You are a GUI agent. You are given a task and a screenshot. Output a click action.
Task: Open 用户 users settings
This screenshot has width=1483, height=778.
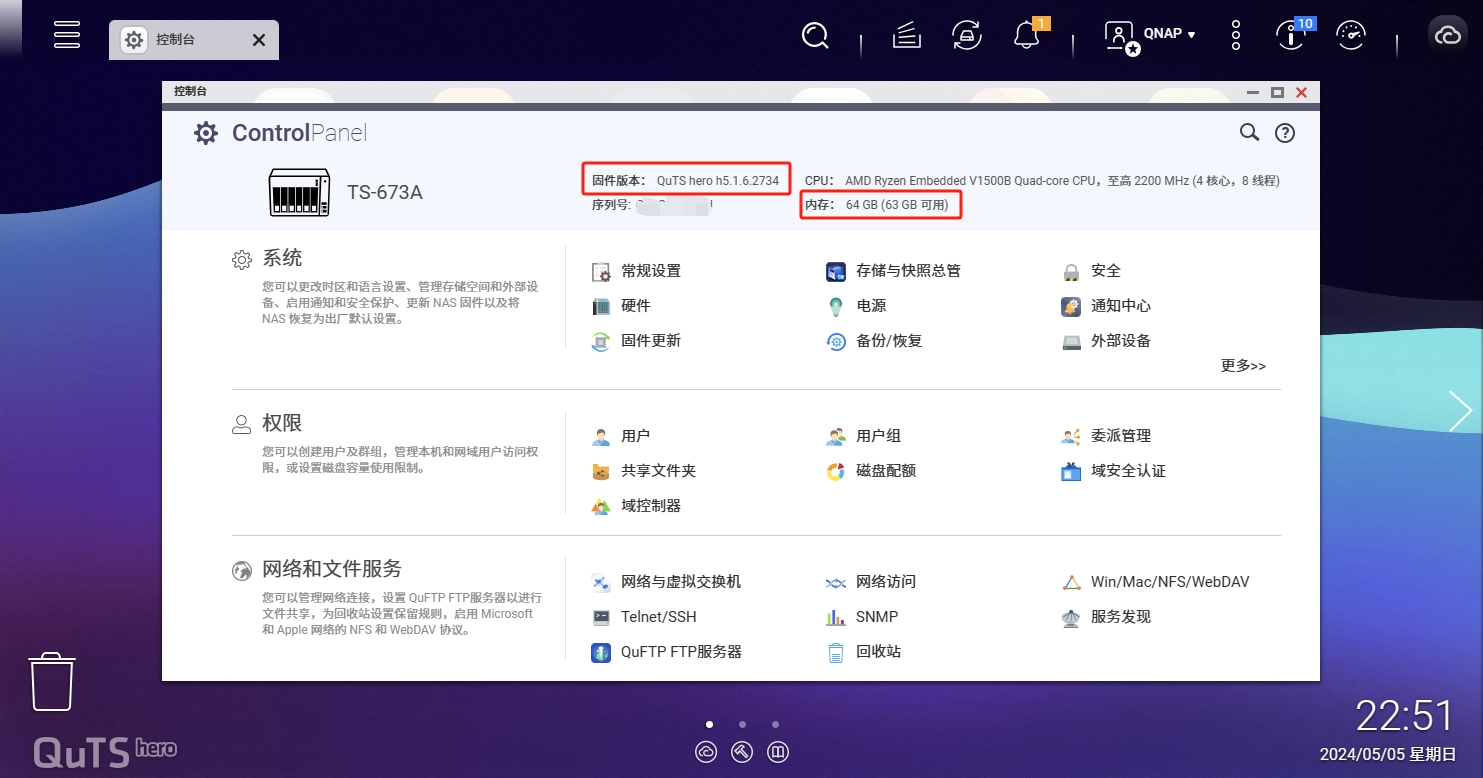[x=621, y=436]
